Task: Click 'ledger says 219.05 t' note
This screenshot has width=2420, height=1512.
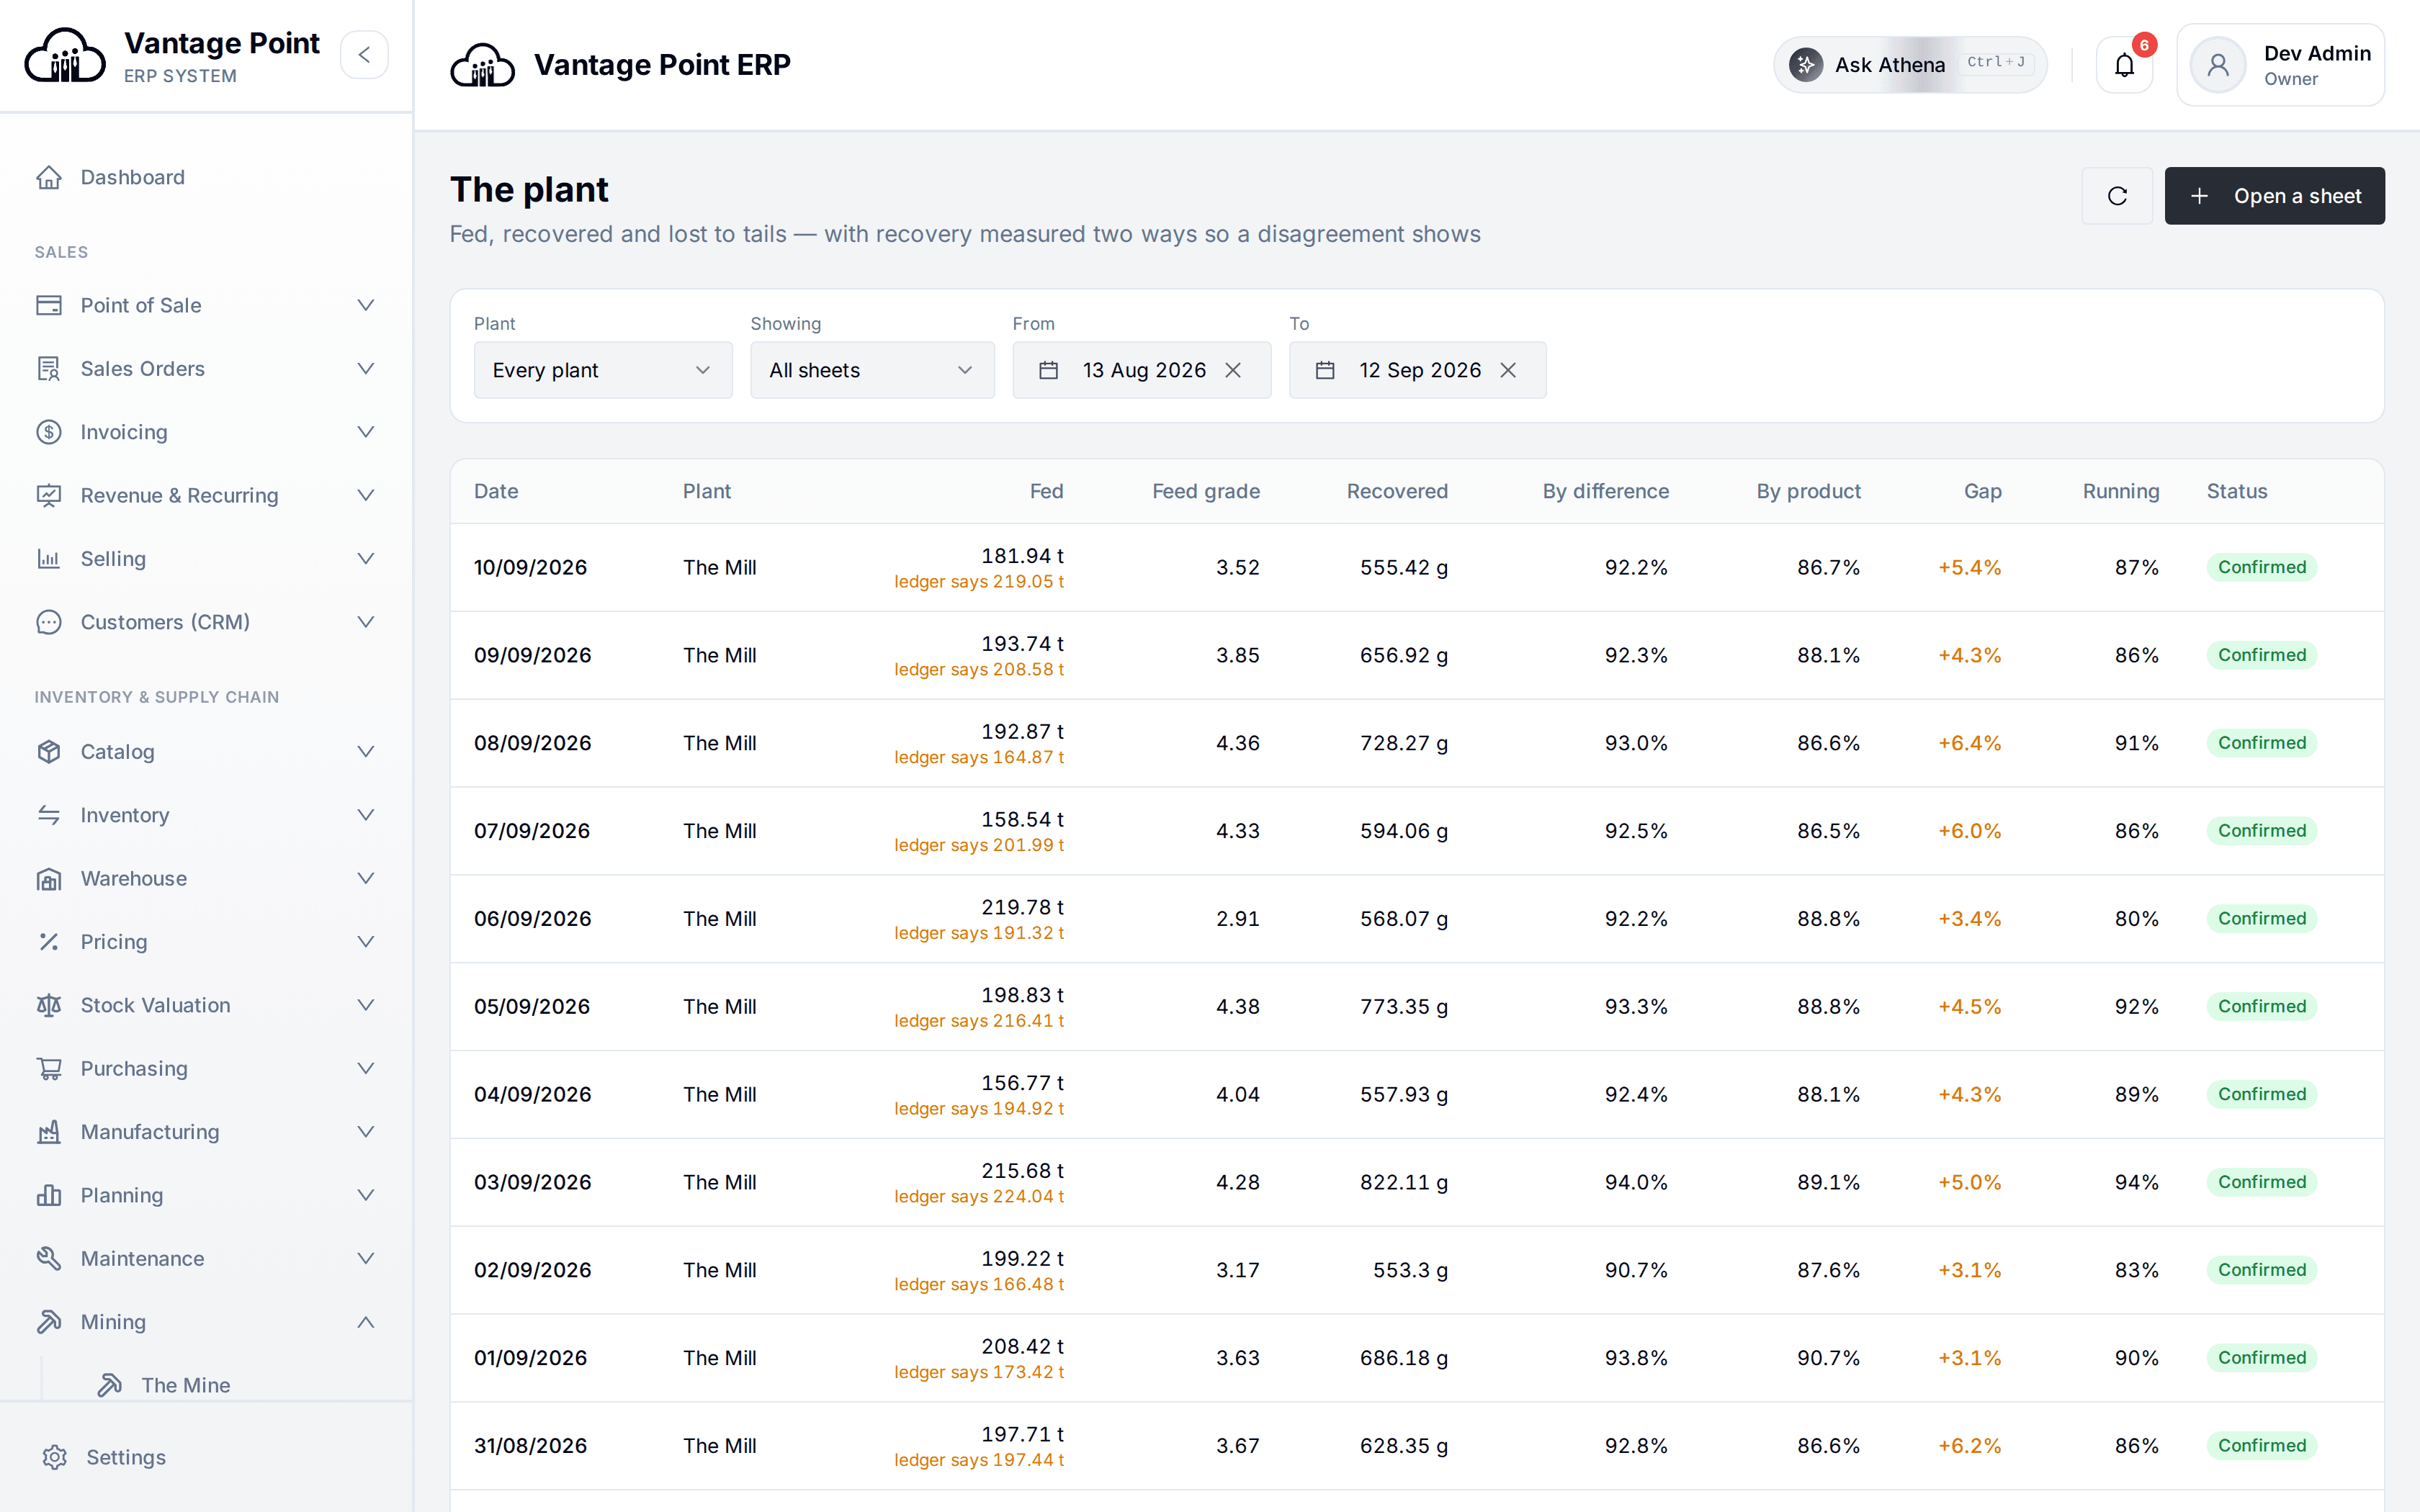Action: [x=978, y=582]
